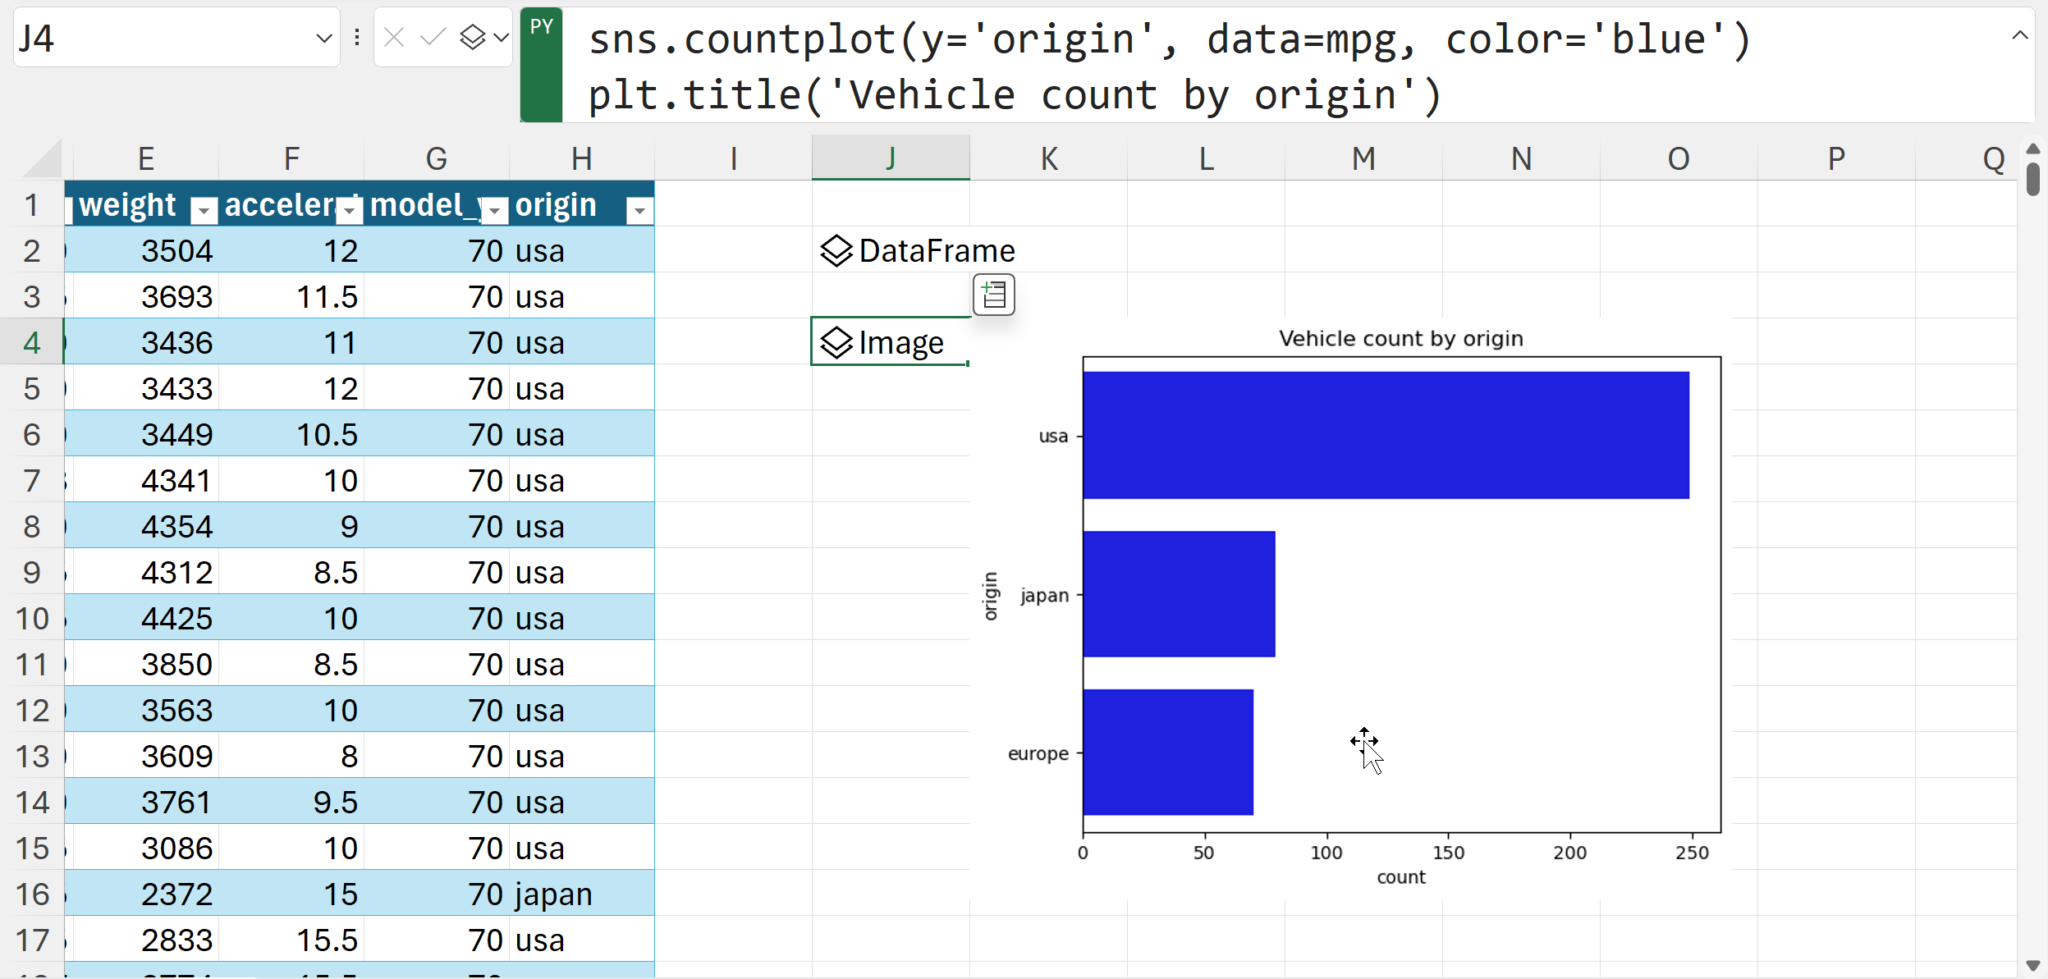Click the DataFrame card icon in cell J2

pos(836,251)
